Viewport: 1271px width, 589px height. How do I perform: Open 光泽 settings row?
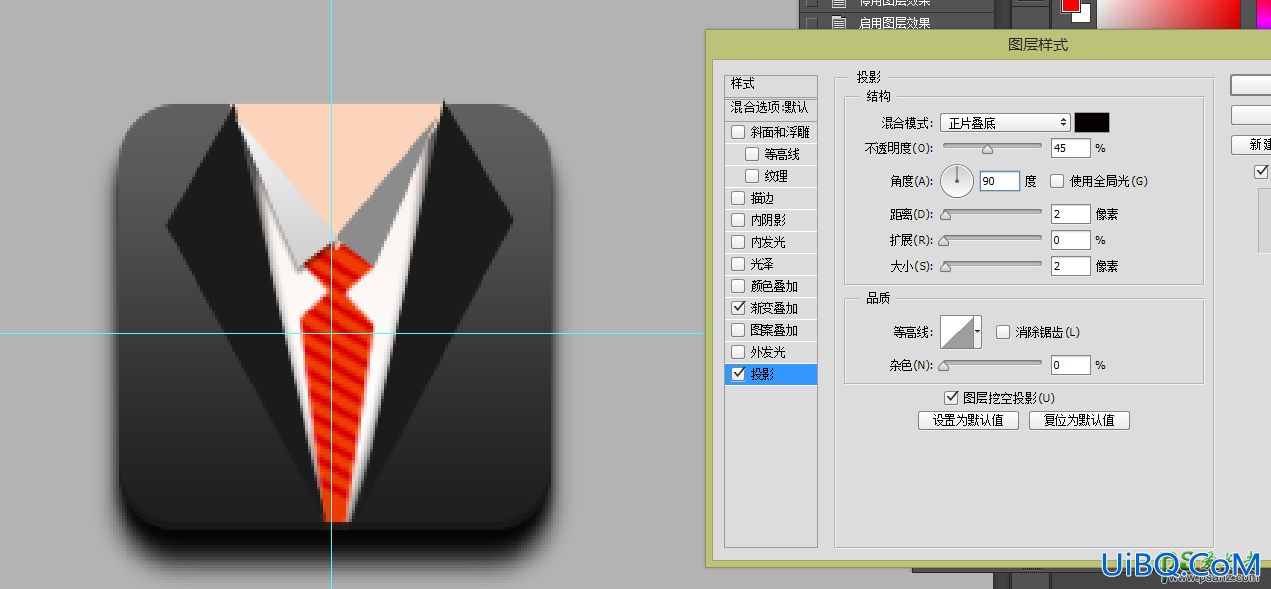(771, 264)
